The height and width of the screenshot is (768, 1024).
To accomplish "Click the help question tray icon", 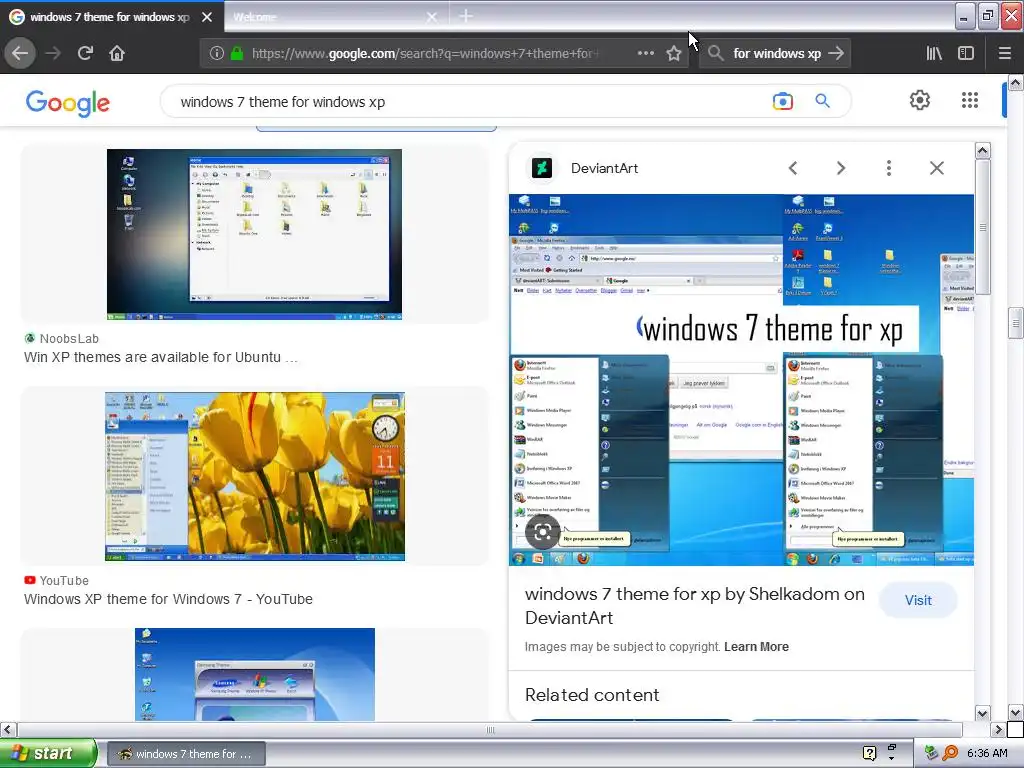I will click(869, 753).
